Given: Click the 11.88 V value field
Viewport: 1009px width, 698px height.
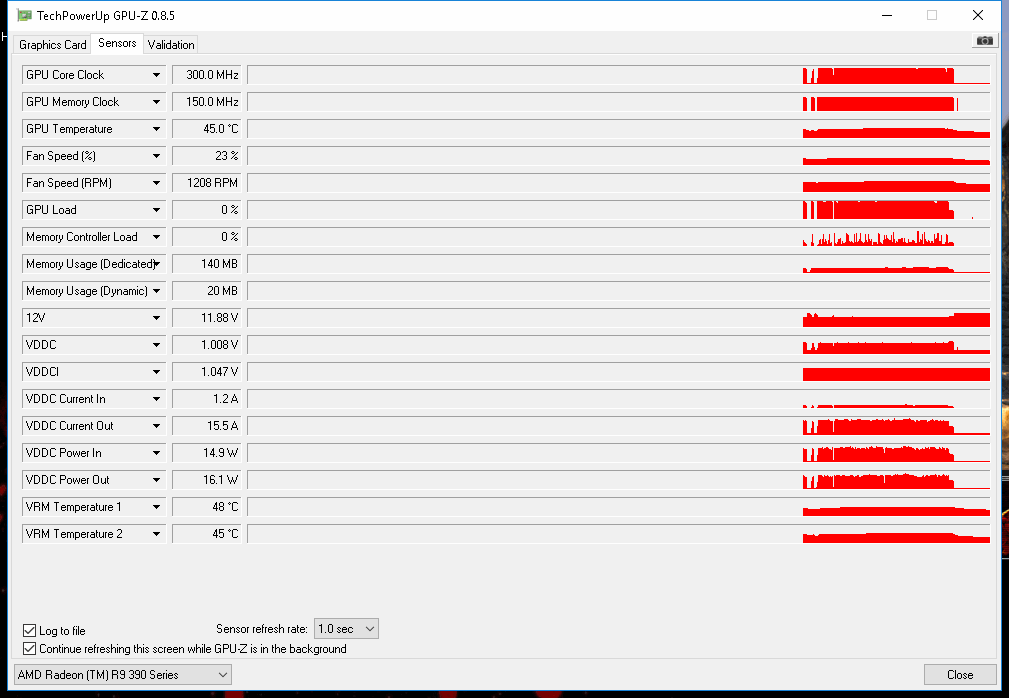Looking at the screenshot, I should pyautogui.click(x=207, y=318).
